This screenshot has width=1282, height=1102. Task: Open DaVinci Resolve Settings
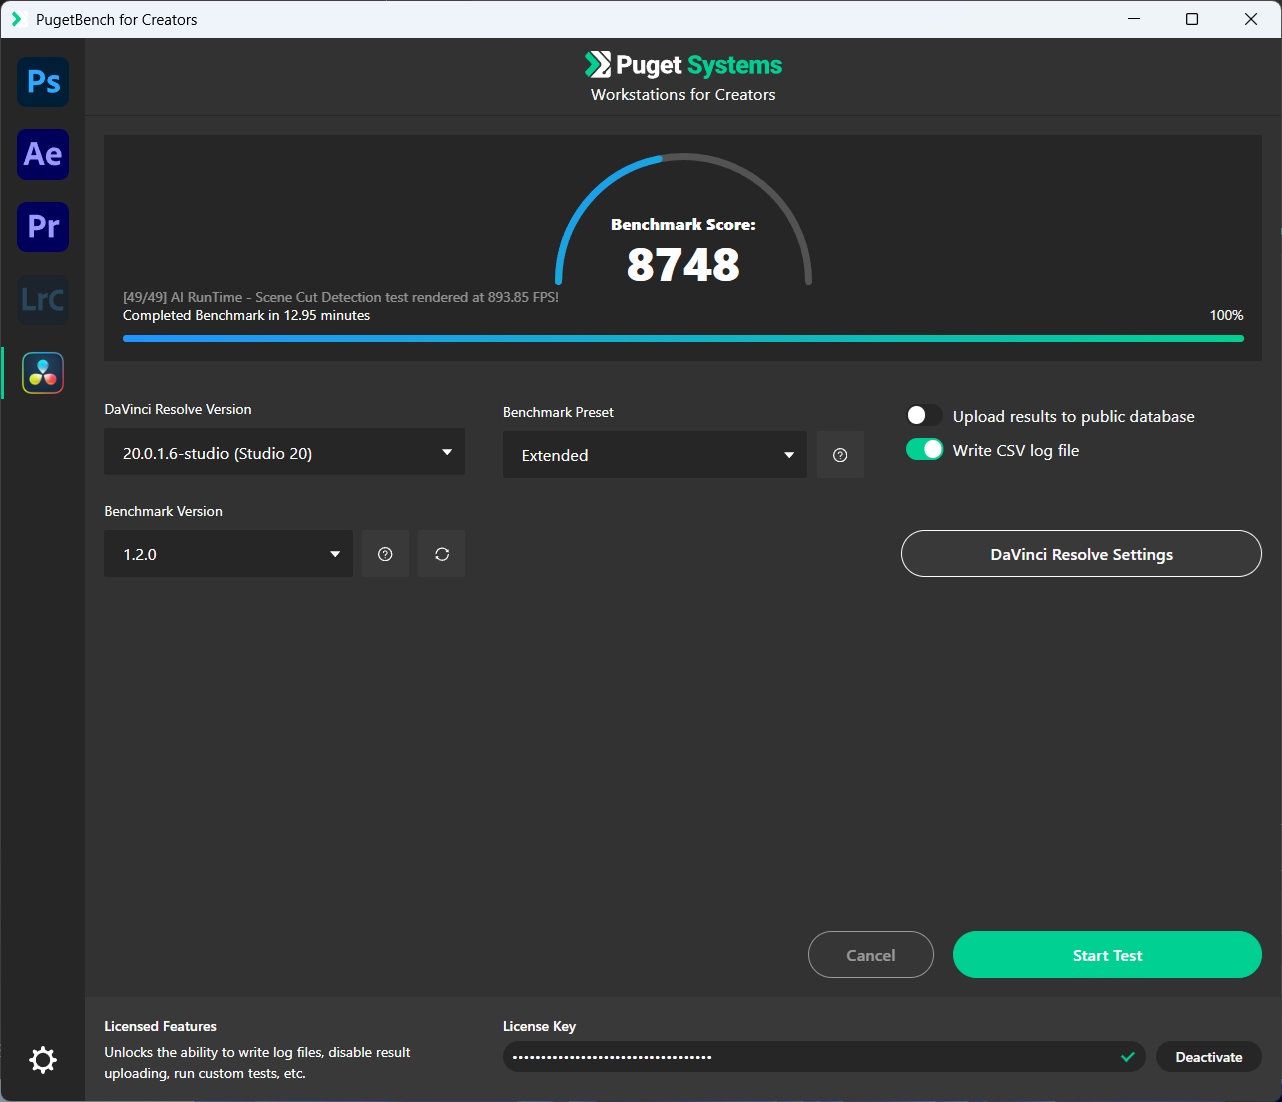(1081, 554)
